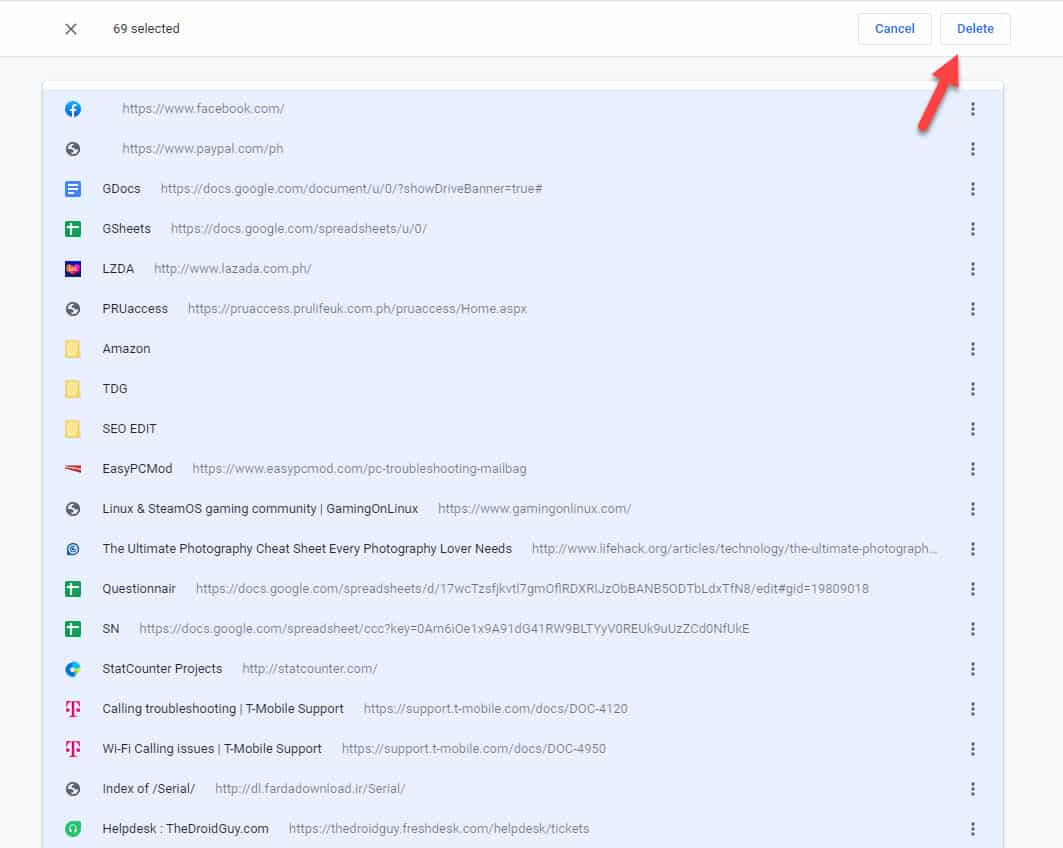
Task: Click the TDG folder icon
Action: pyautogui.click(x=73, y=389)
